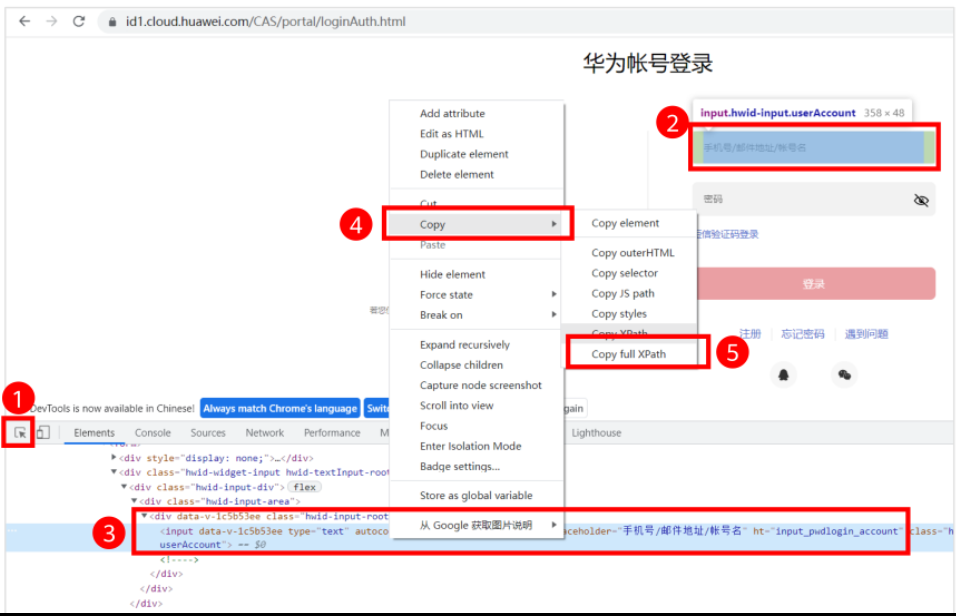Click the account username input field
Screen dimensions: 956x616
coord(814,148)
